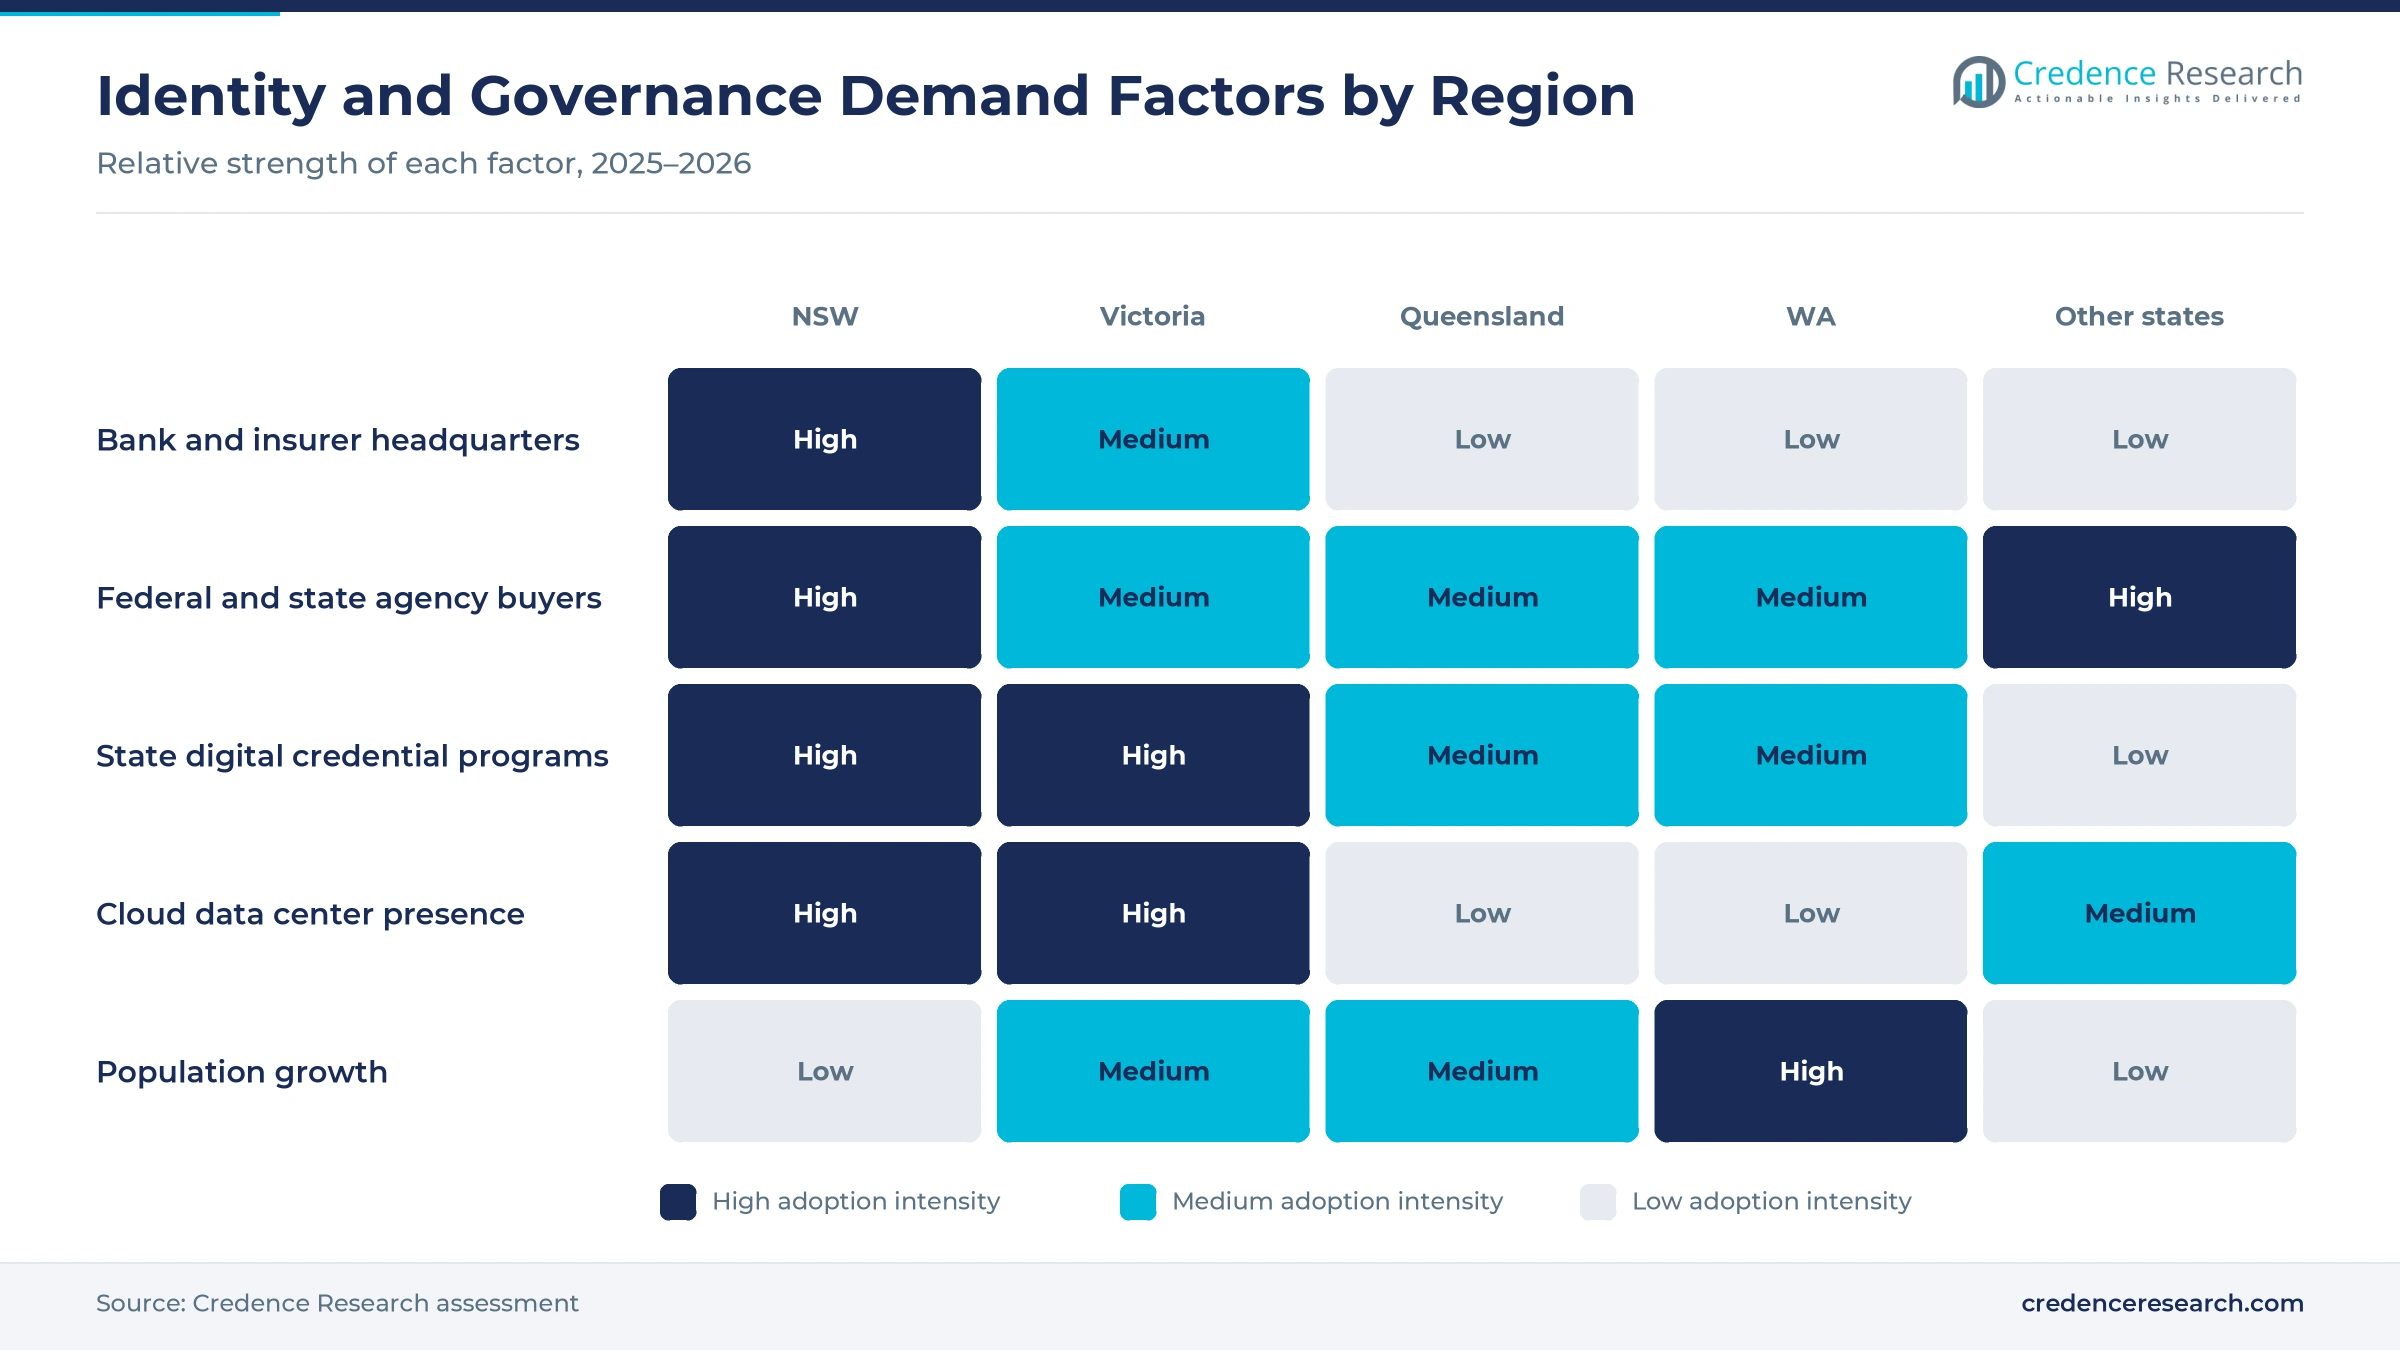Open the credenceresearch.com link
This screenshot has width=2400, height=1350.
(2162, 1303)
